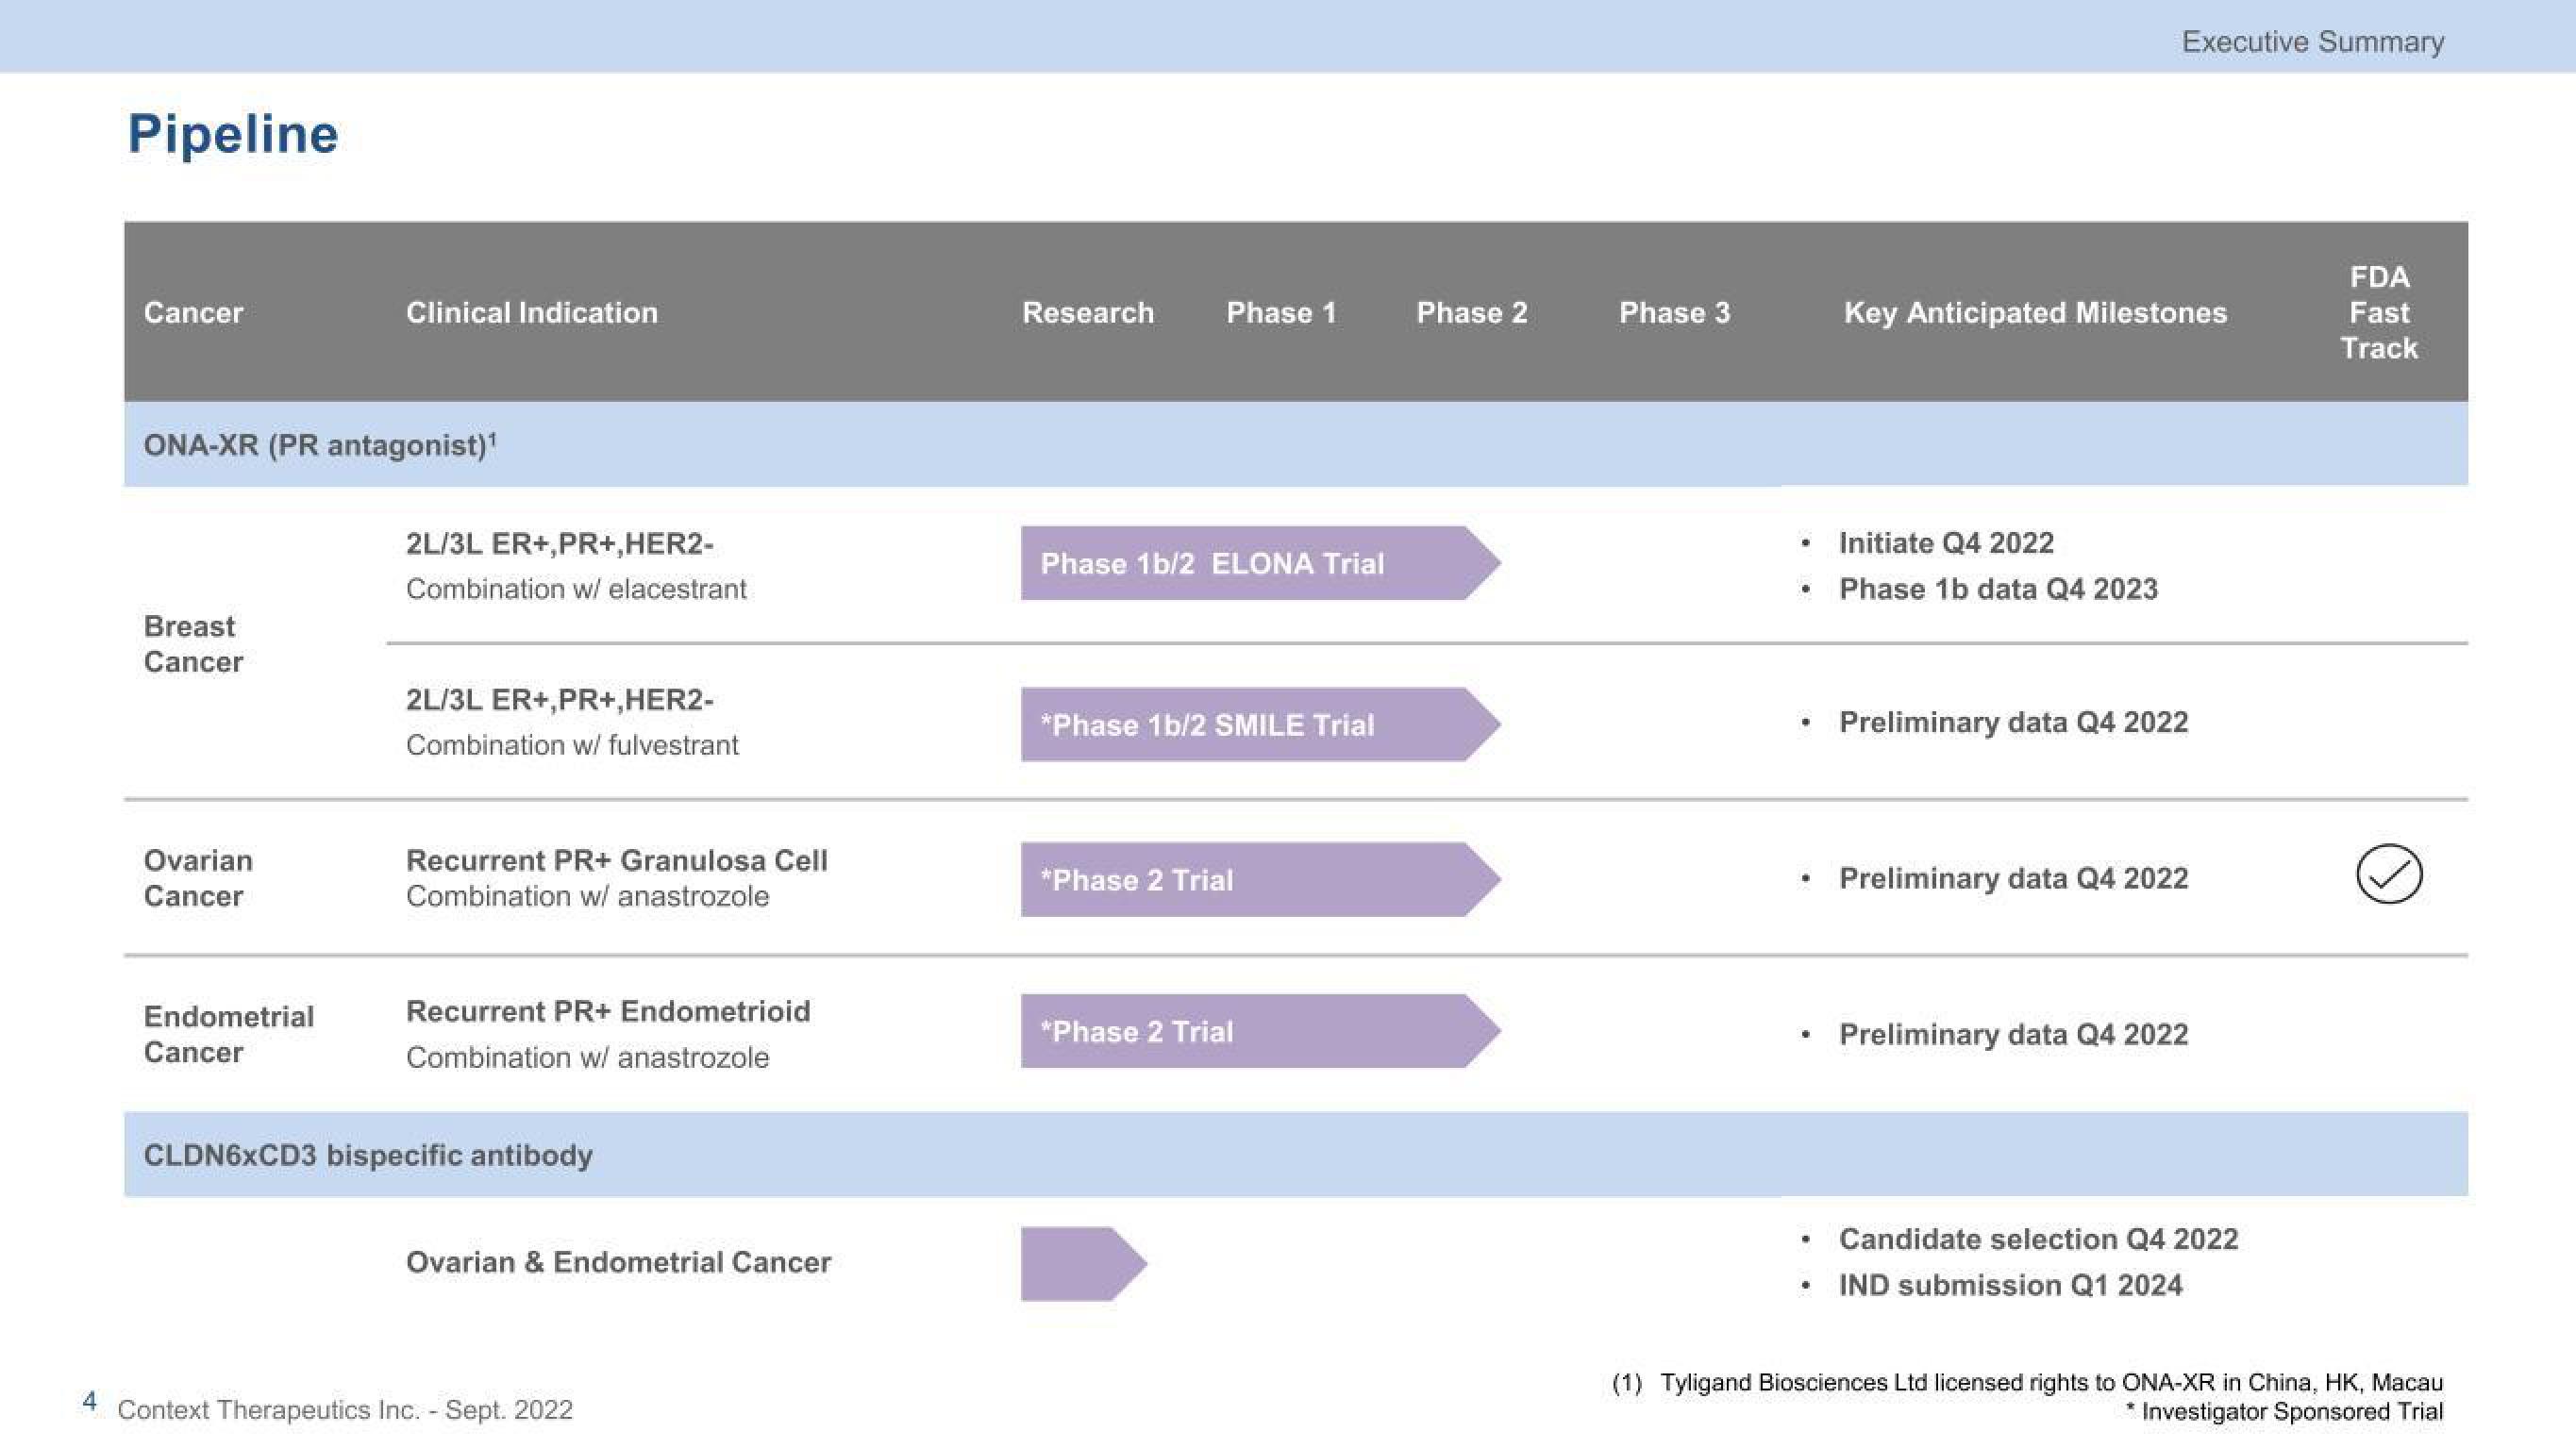Select the Endometrial Cancer row label
The image size is (2576, 1448).
[x=229, y=1034]
